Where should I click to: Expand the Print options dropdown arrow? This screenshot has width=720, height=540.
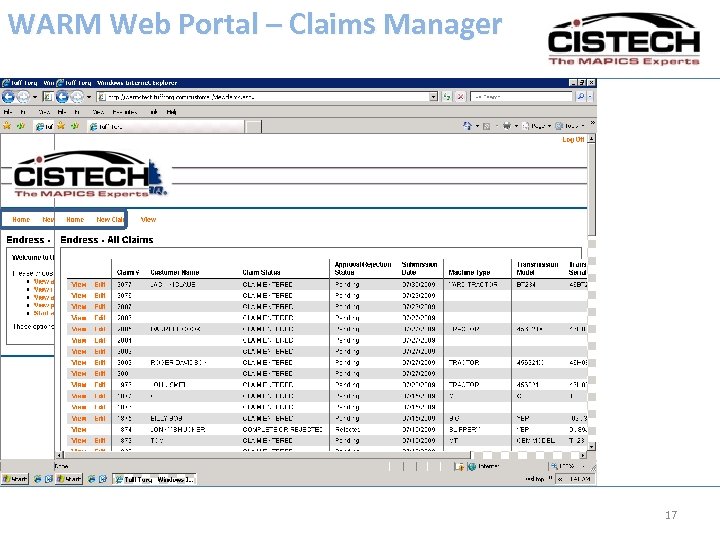pos(516,126)
